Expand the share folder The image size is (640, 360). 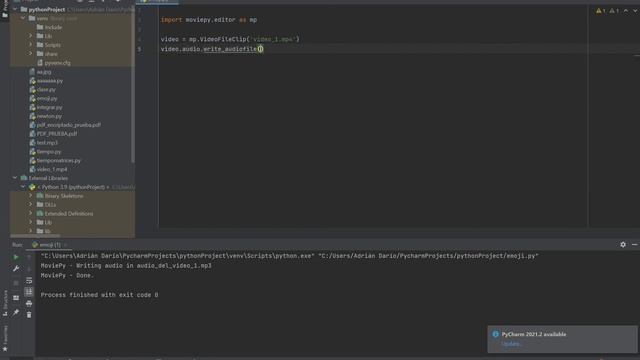click(31, 53)
